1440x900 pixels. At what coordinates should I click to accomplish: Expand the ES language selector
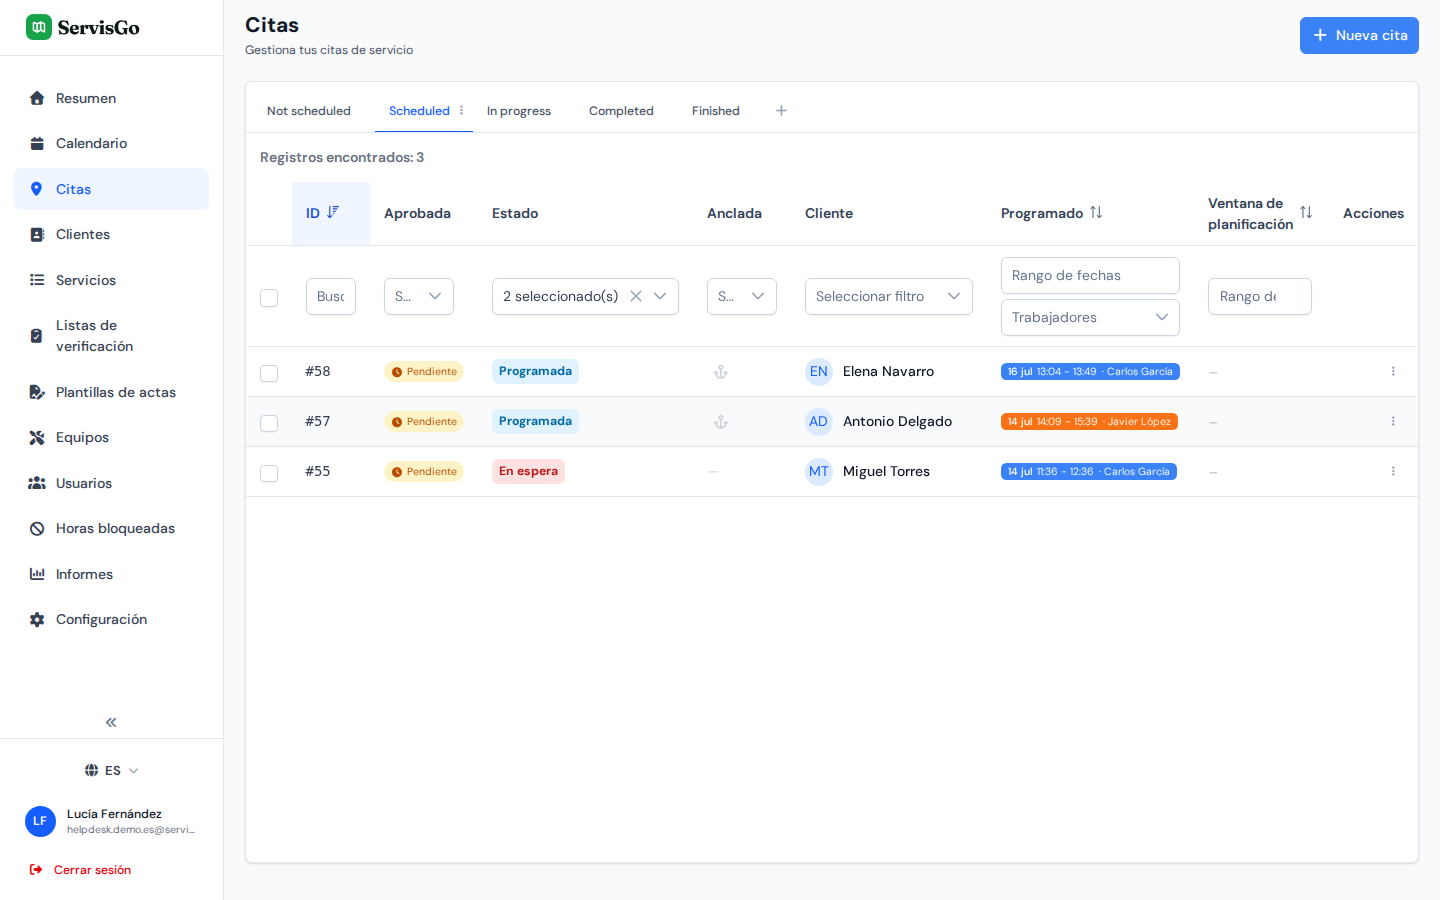[111, 770]
